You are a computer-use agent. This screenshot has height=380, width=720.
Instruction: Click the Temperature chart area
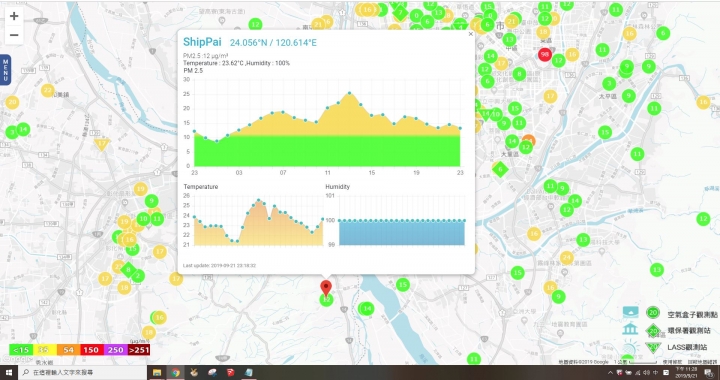(x=258, y=220)
